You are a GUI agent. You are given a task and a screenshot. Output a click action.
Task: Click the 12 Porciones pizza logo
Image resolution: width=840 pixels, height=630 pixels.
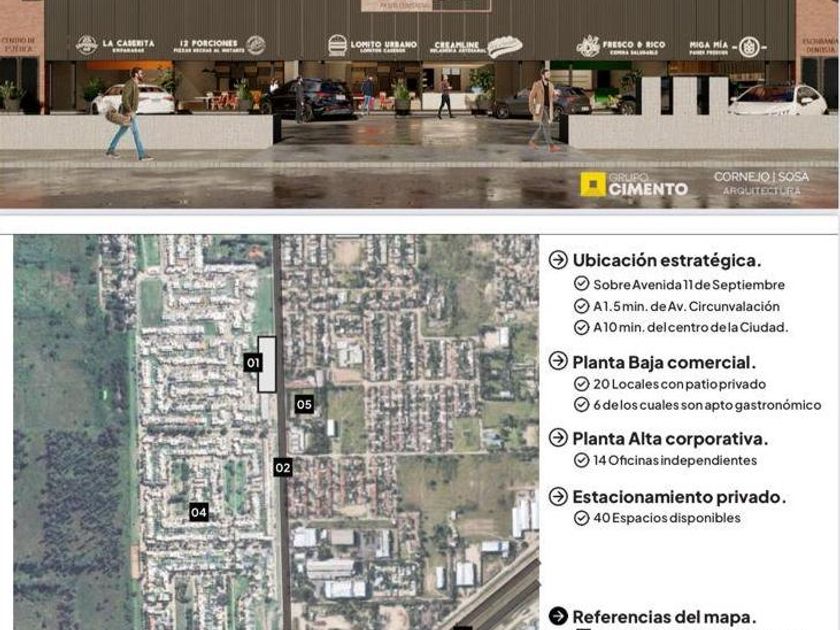click(x=256, y=45)
